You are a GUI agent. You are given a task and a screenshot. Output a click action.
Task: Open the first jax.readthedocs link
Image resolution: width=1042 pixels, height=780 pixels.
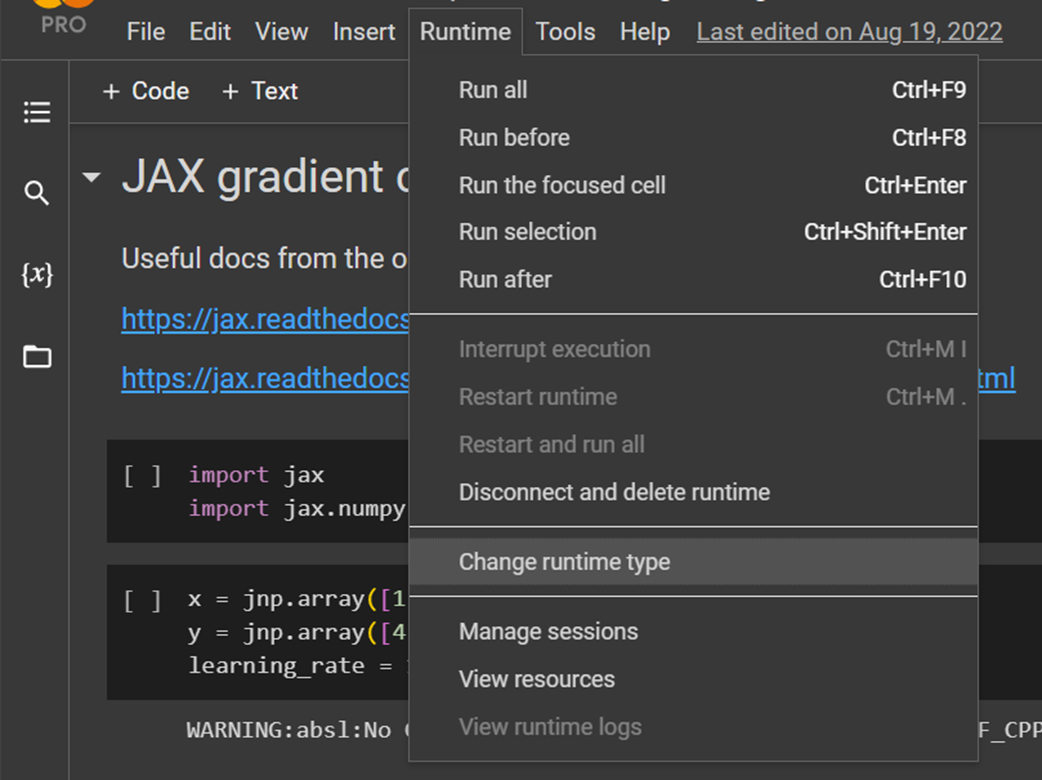click(x=266, y=319)
